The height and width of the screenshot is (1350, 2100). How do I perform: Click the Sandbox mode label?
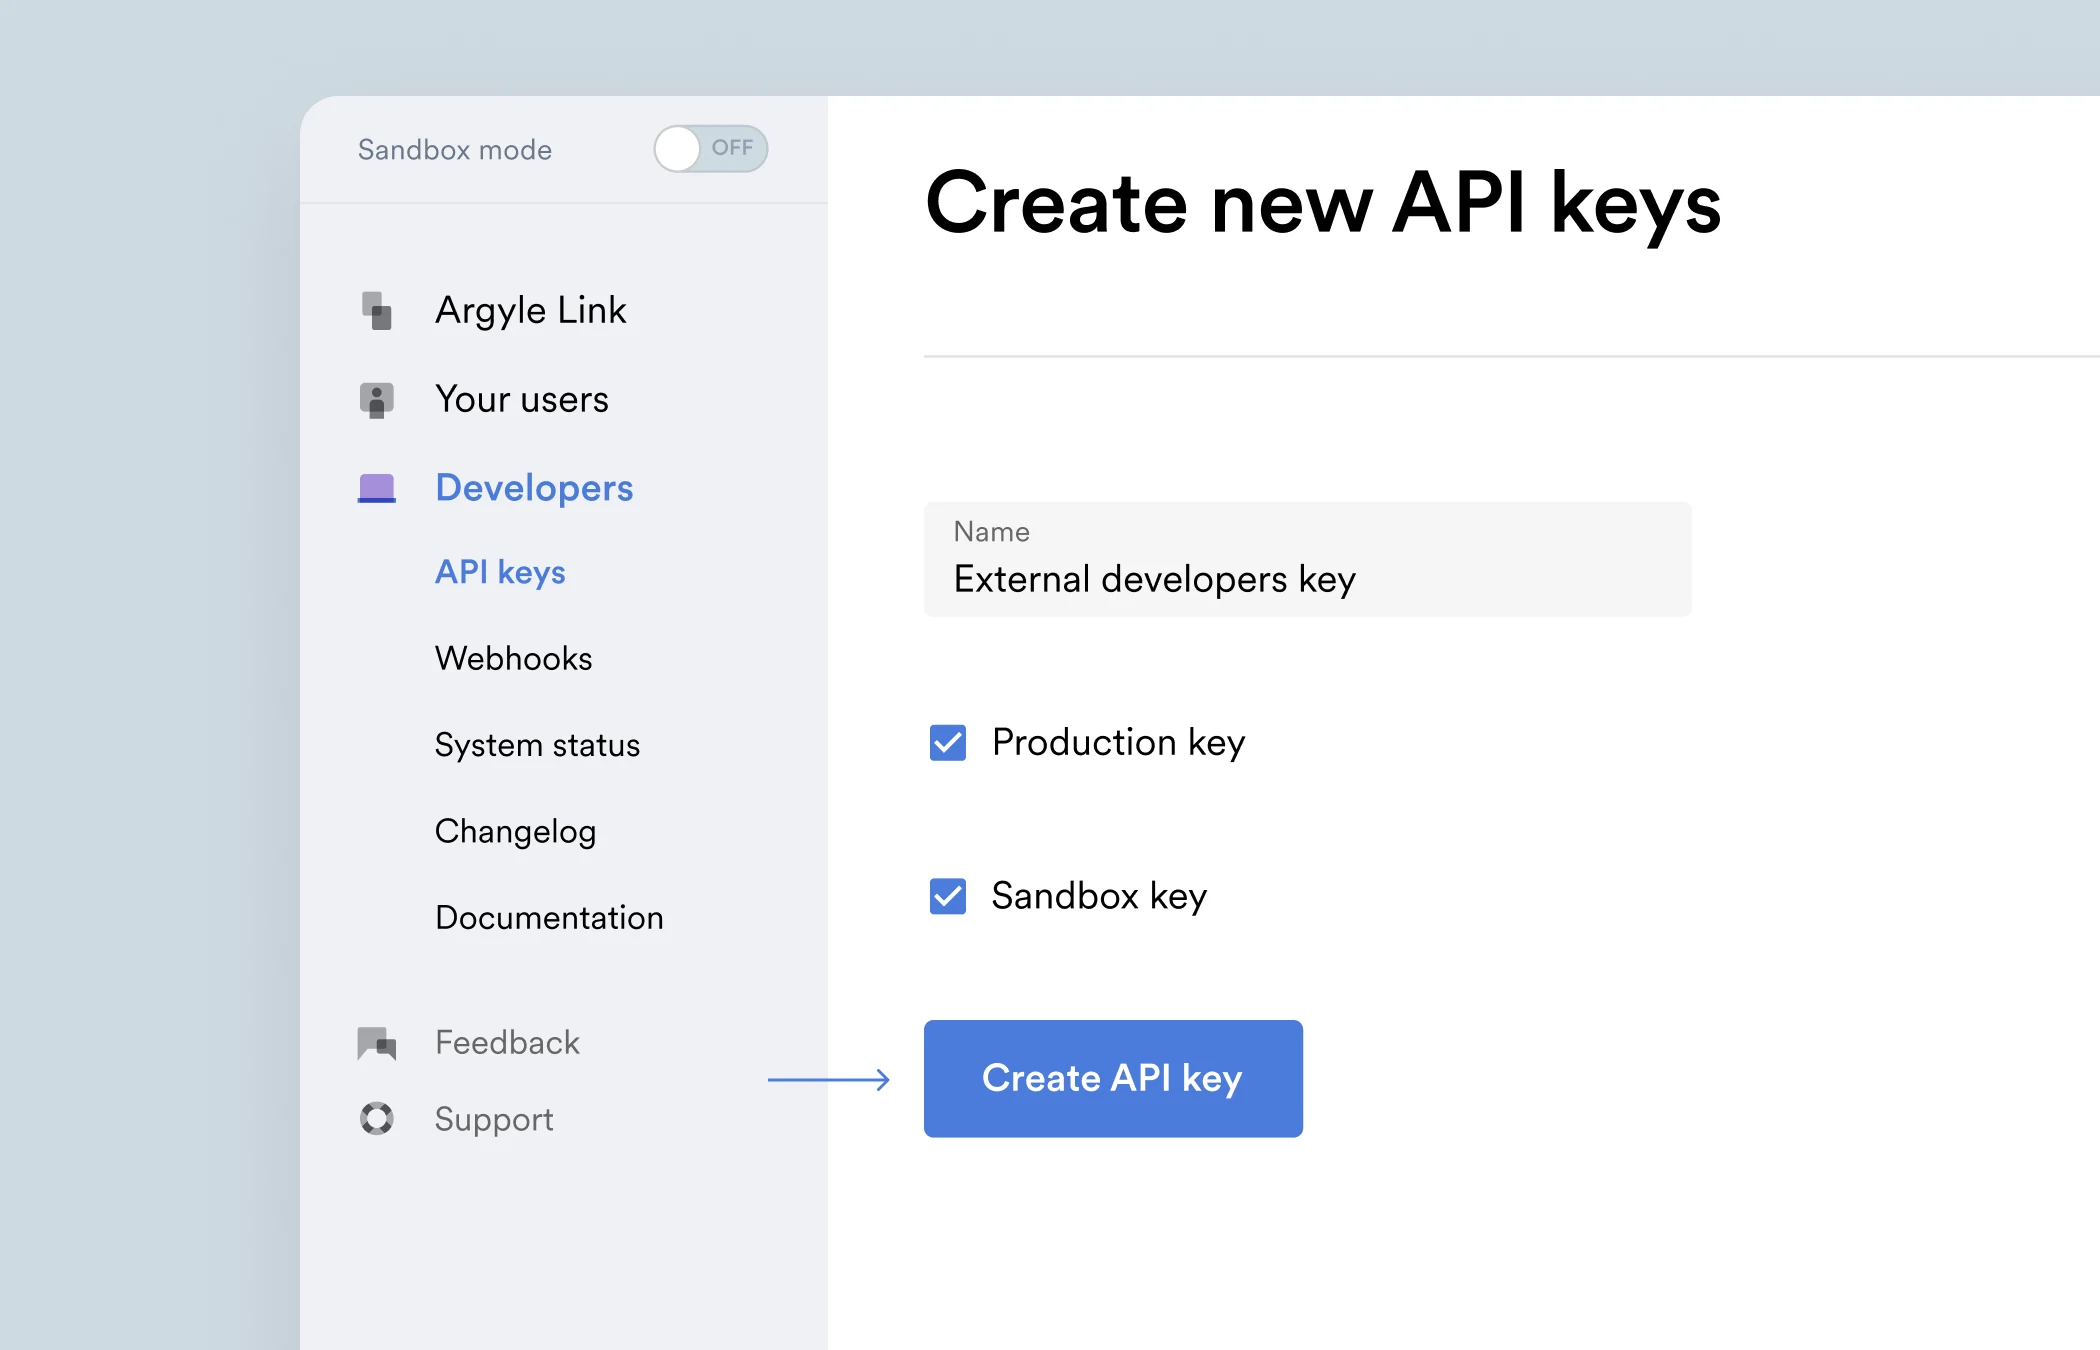[455, 150]
